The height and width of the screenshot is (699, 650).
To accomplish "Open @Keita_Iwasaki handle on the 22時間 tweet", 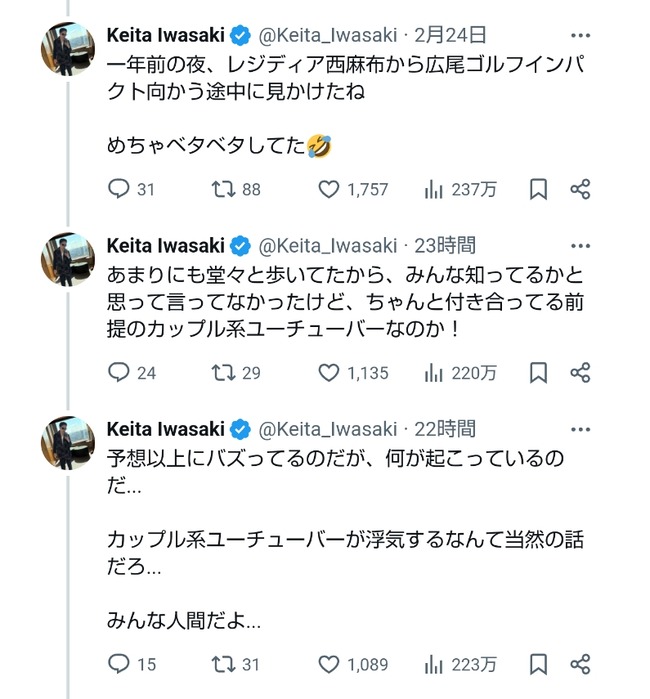I will point(328,430).
